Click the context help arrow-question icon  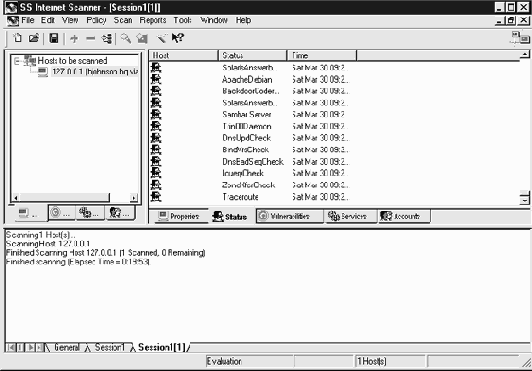pyautogui.click(x=177, y=38)
